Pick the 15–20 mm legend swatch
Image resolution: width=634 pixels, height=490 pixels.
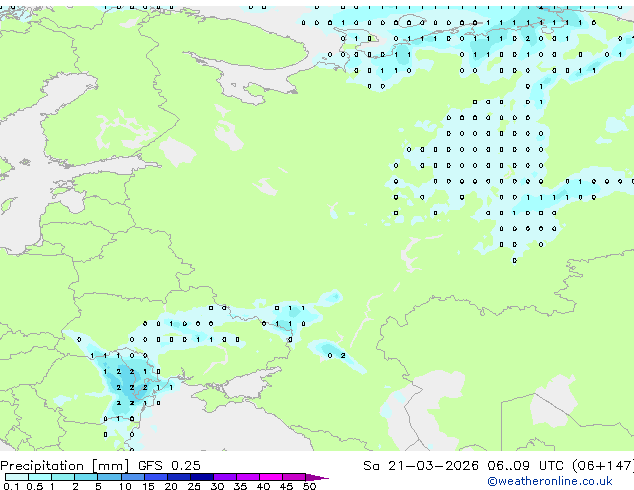[156, 477]
